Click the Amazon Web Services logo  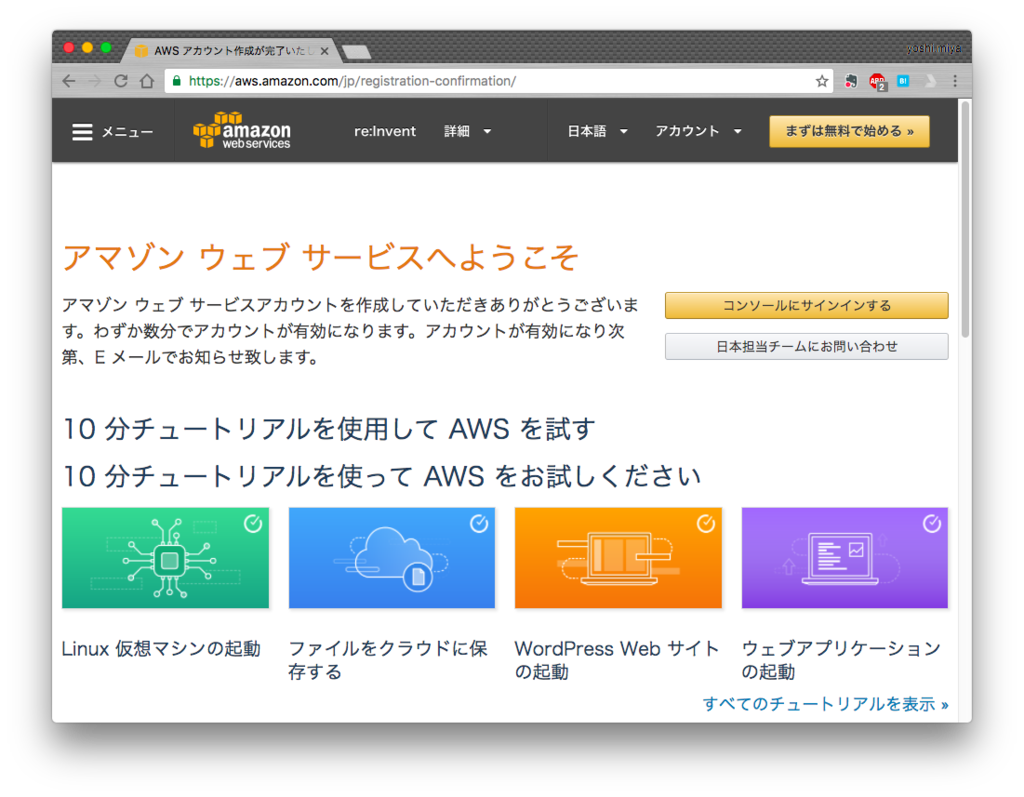click(x=242, y=131)
